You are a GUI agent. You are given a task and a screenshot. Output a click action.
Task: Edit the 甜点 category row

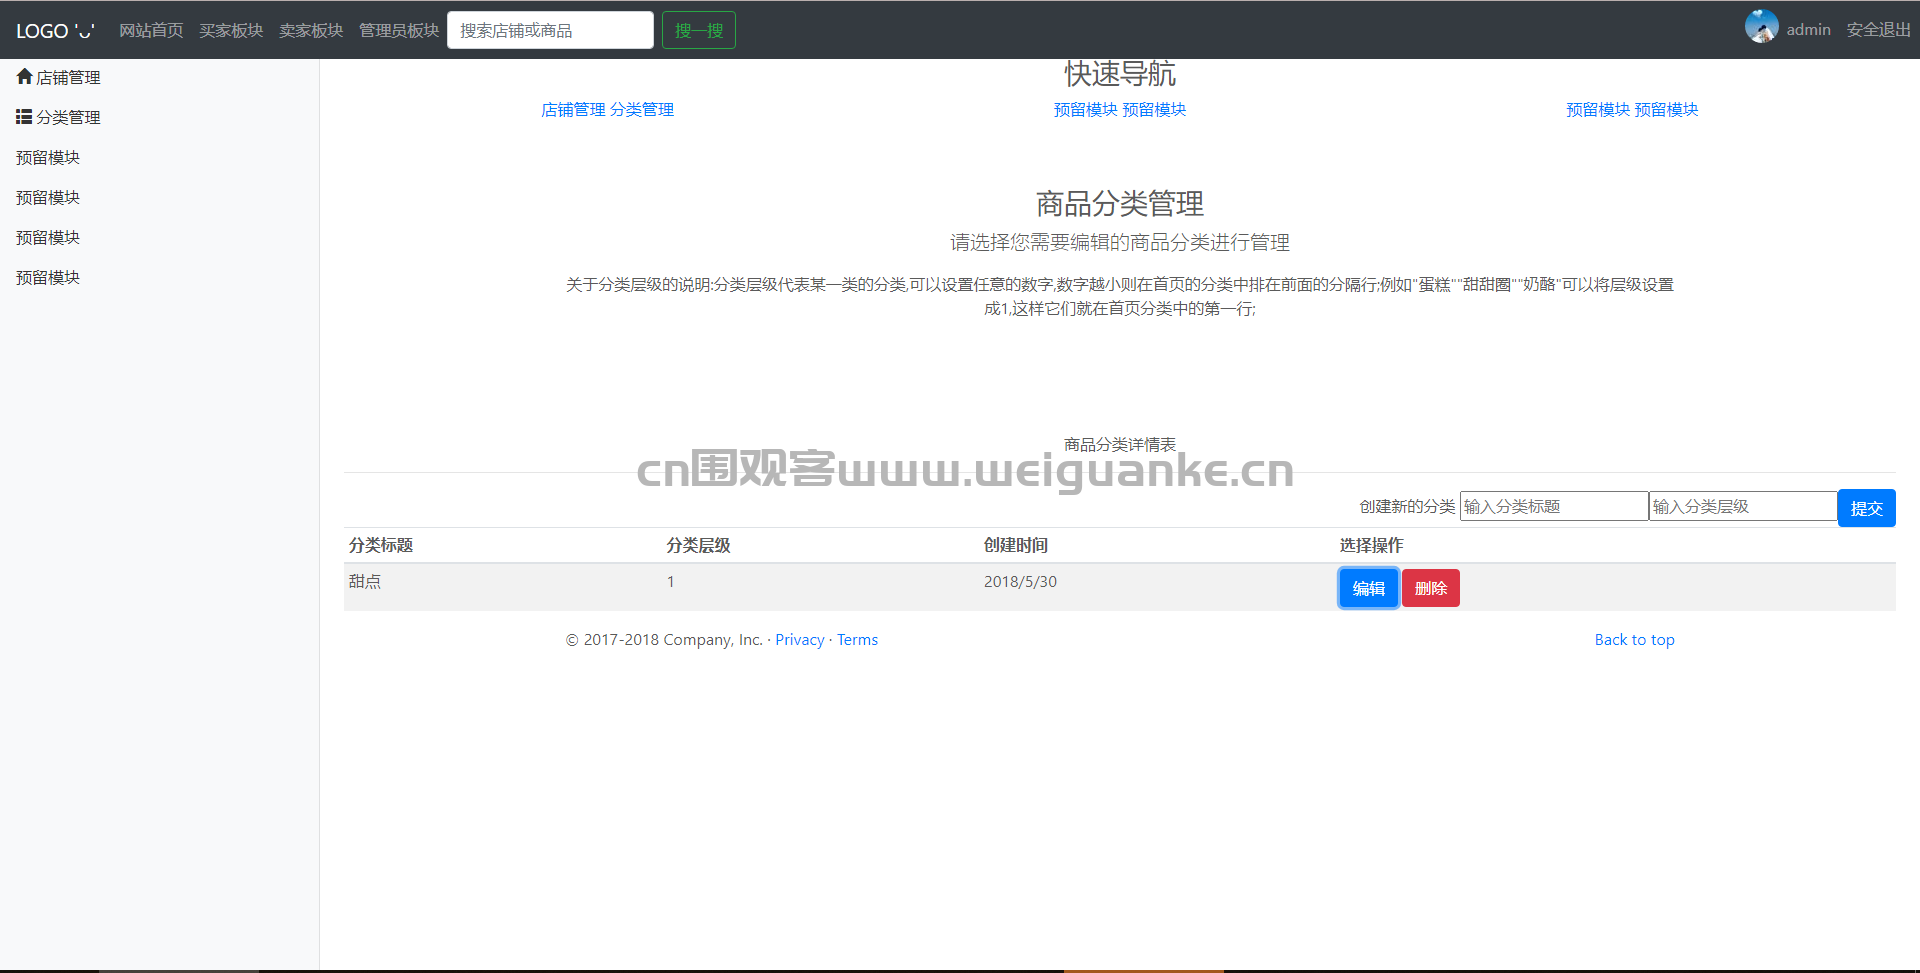pos(1368,588)
